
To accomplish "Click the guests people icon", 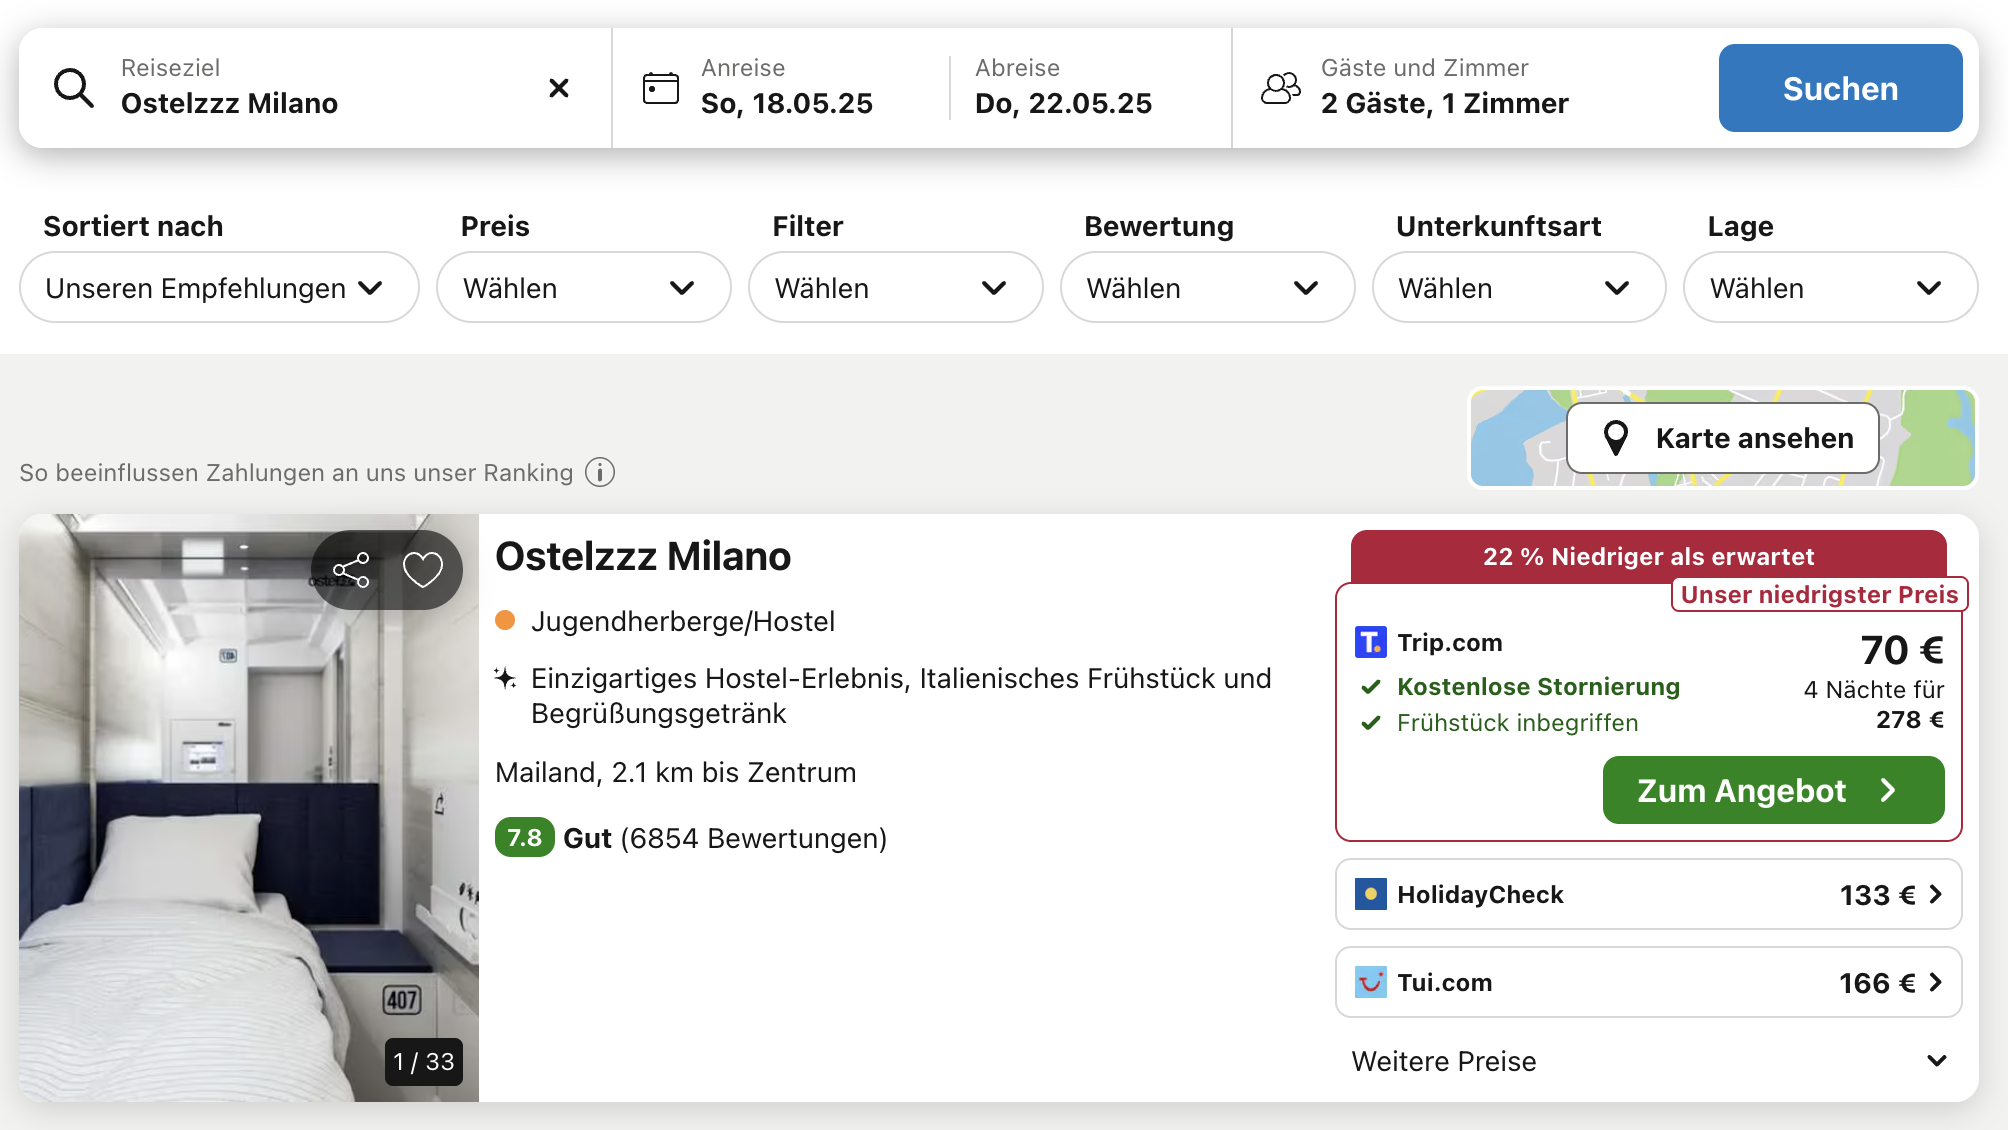I will 1281,88.
